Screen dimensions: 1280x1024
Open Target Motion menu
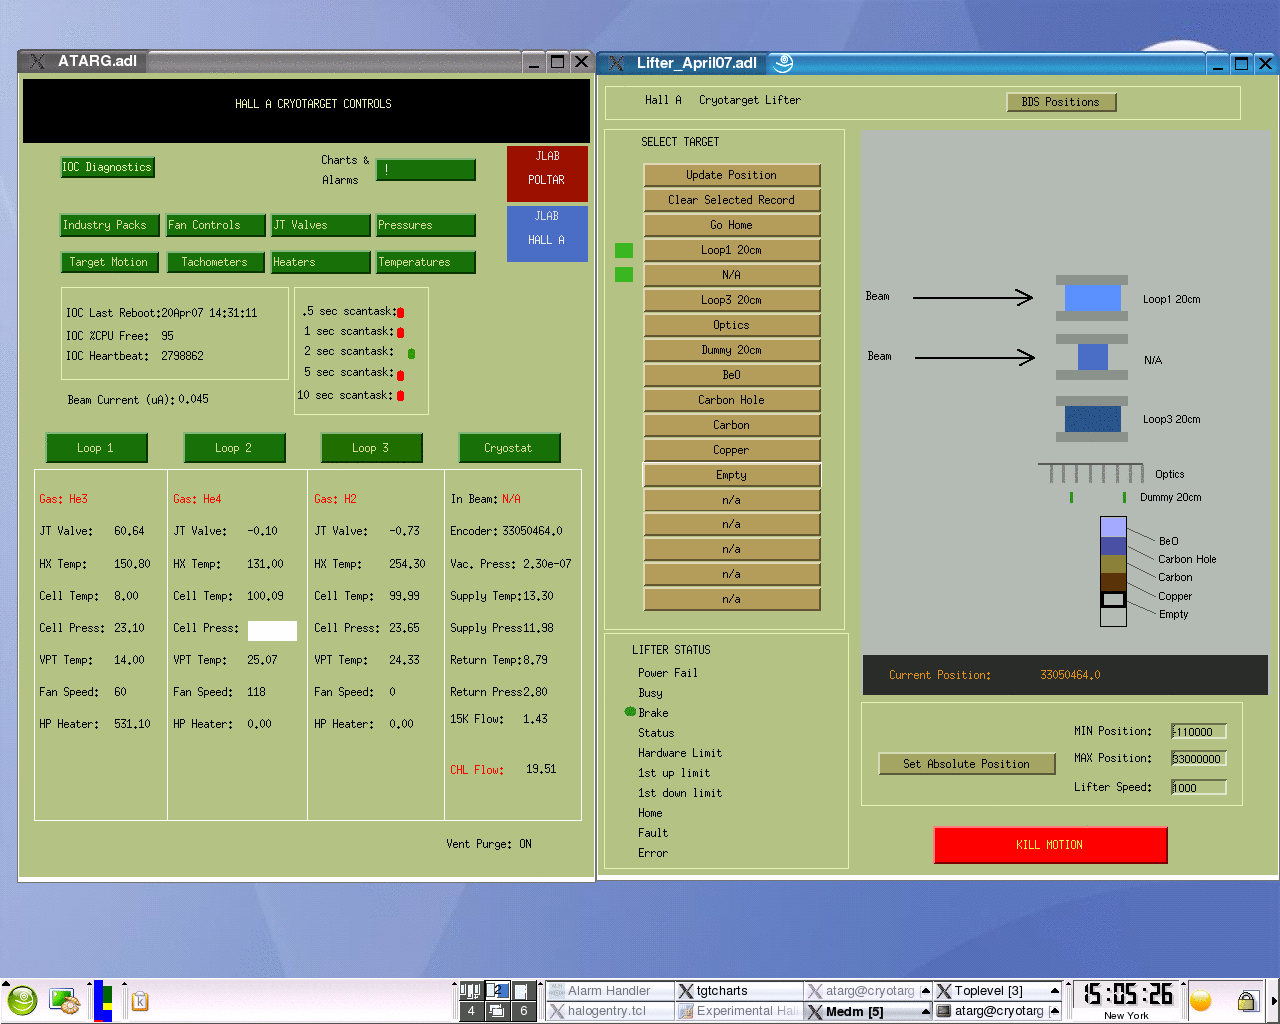[x=109, y=262]
